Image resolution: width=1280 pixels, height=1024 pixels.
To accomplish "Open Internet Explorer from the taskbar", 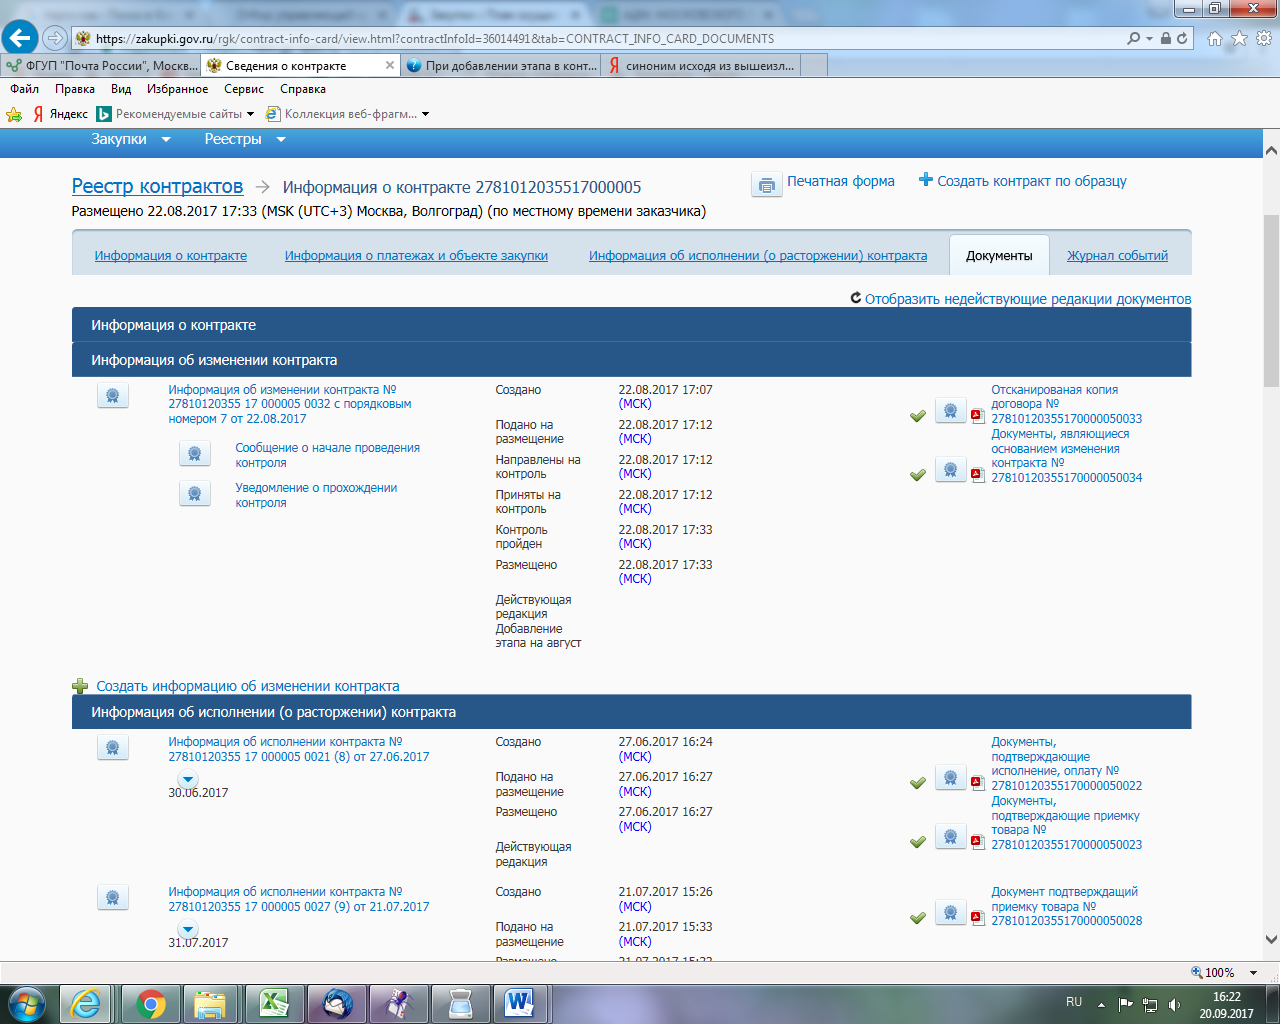I will point(86,1003).
